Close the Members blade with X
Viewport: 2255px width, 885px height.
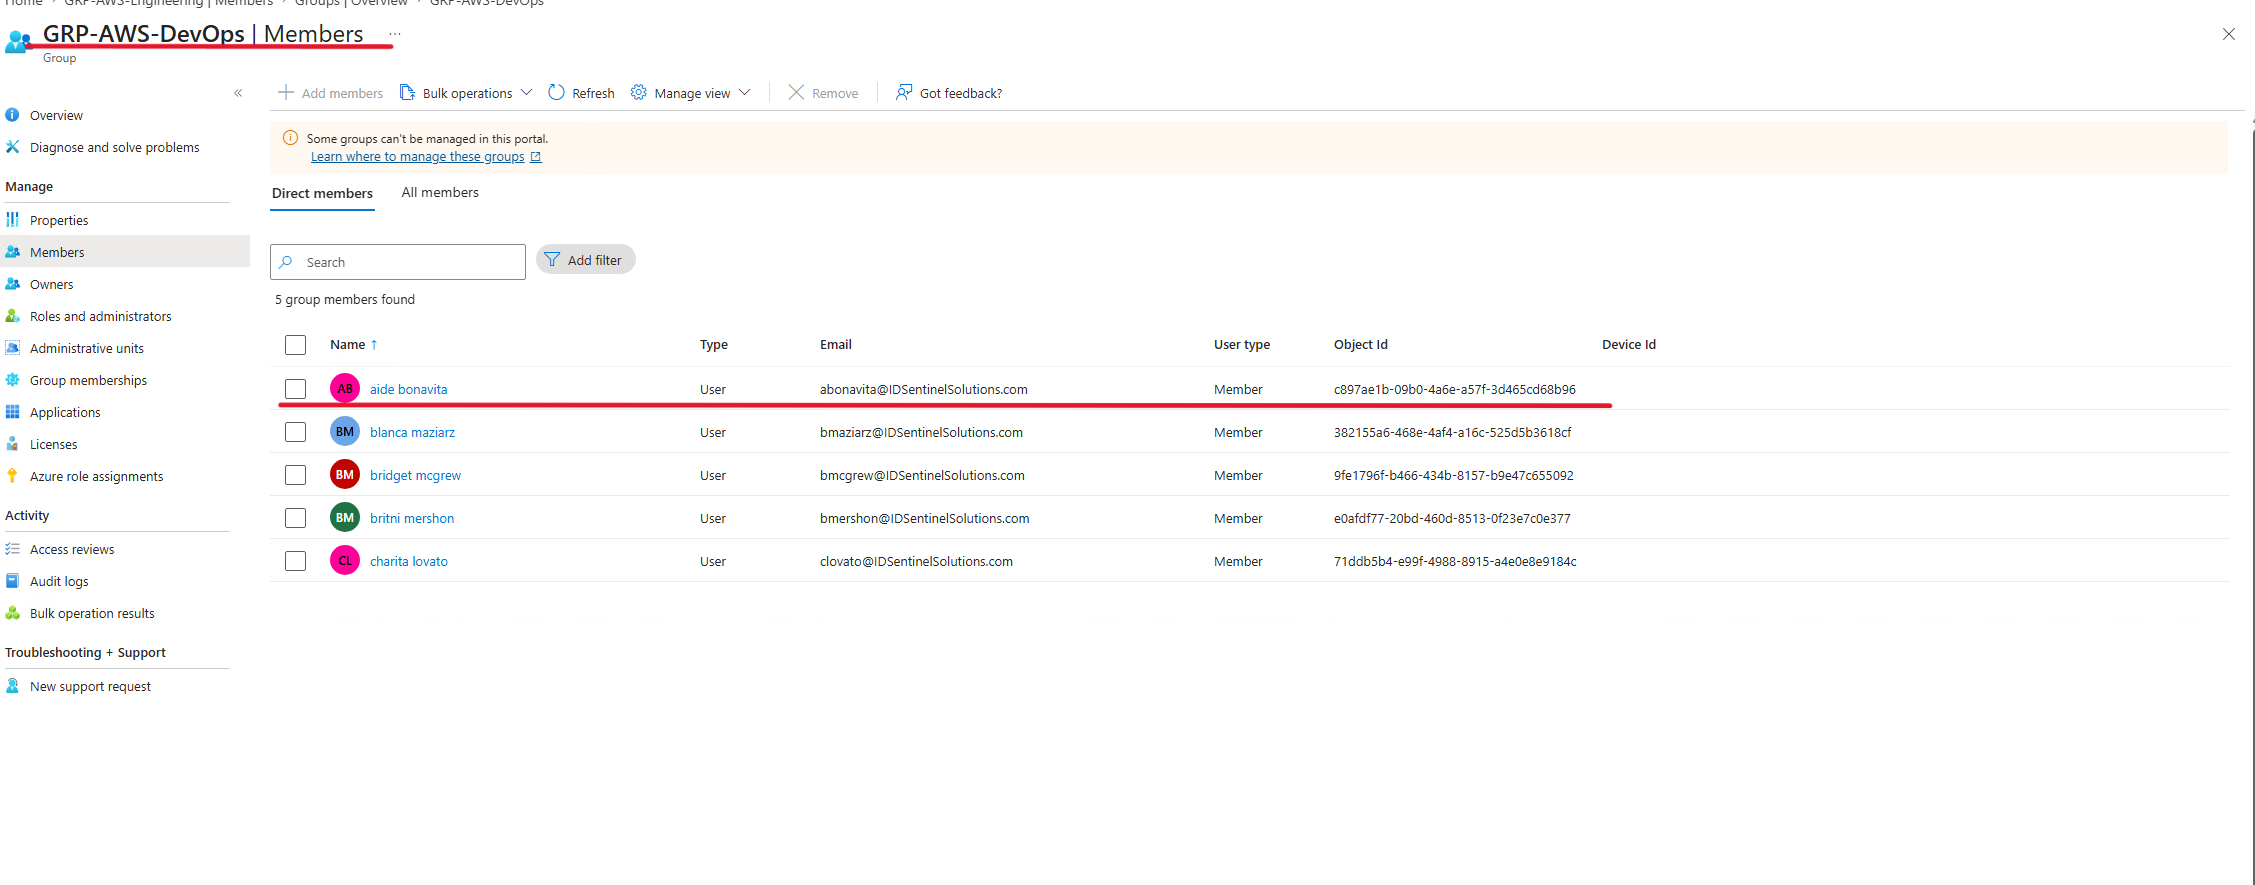(2228, 34)
